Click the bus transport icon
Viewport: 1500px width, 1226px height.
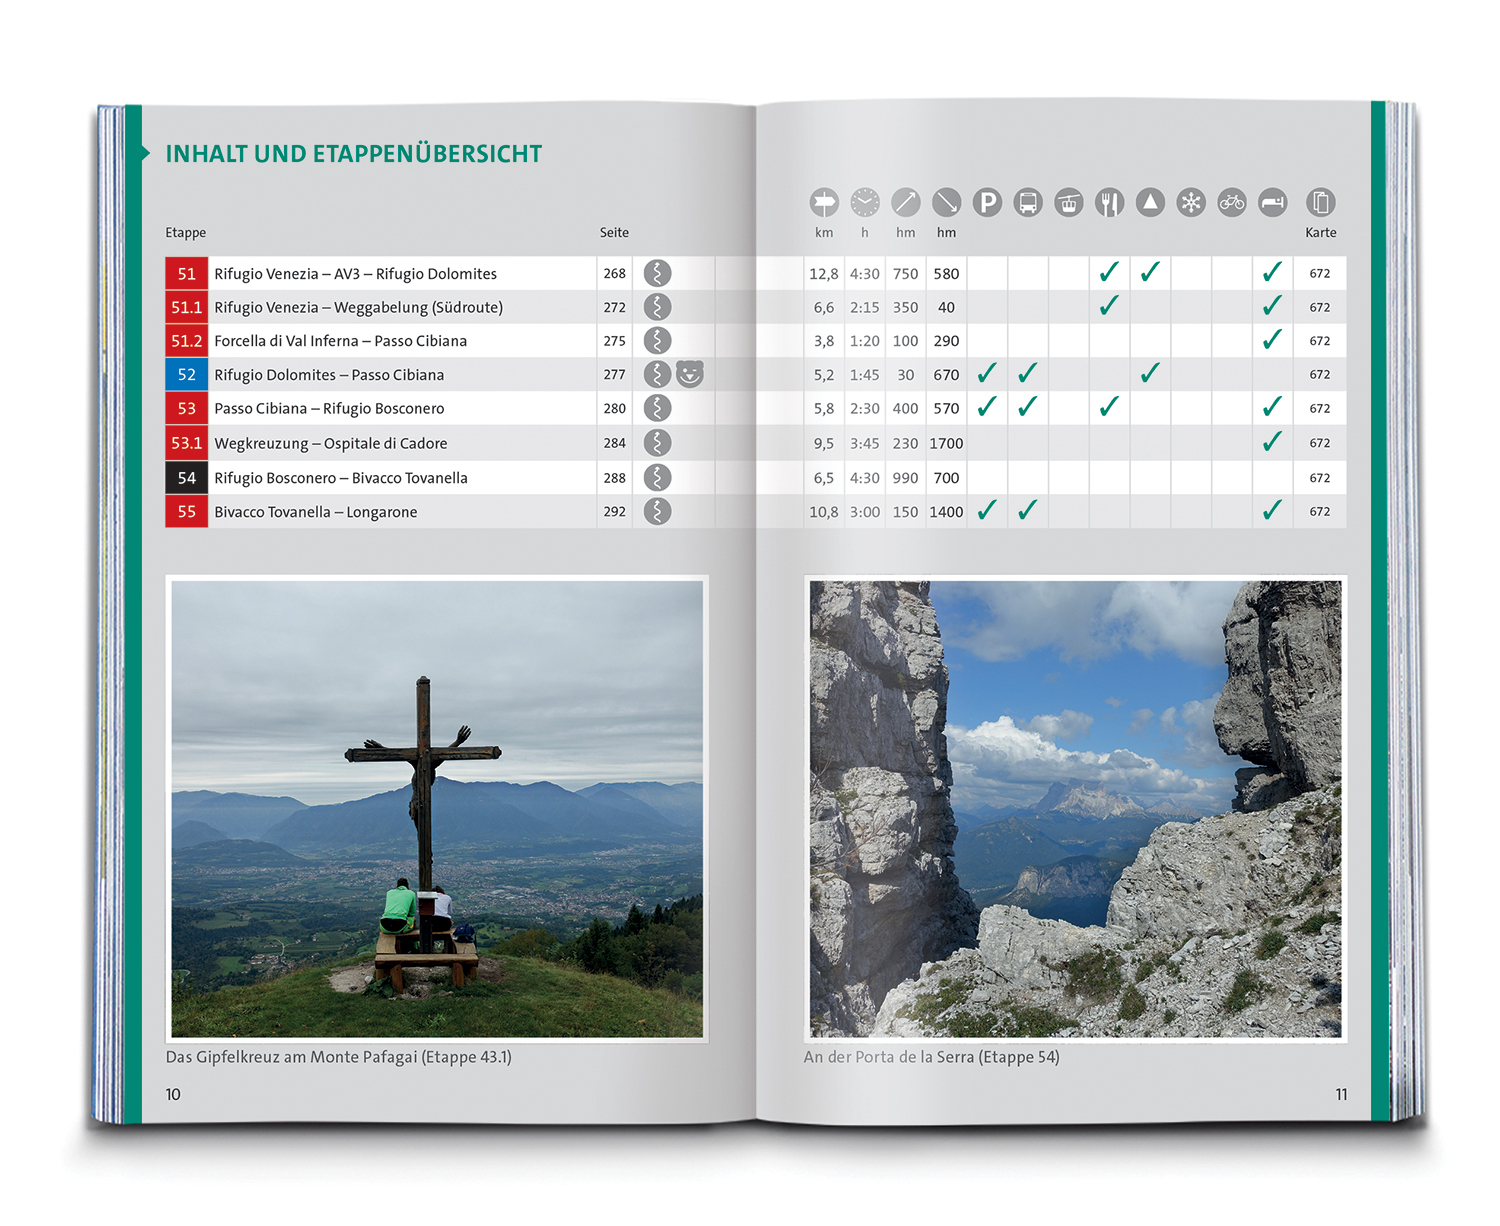click(1027, 203)
